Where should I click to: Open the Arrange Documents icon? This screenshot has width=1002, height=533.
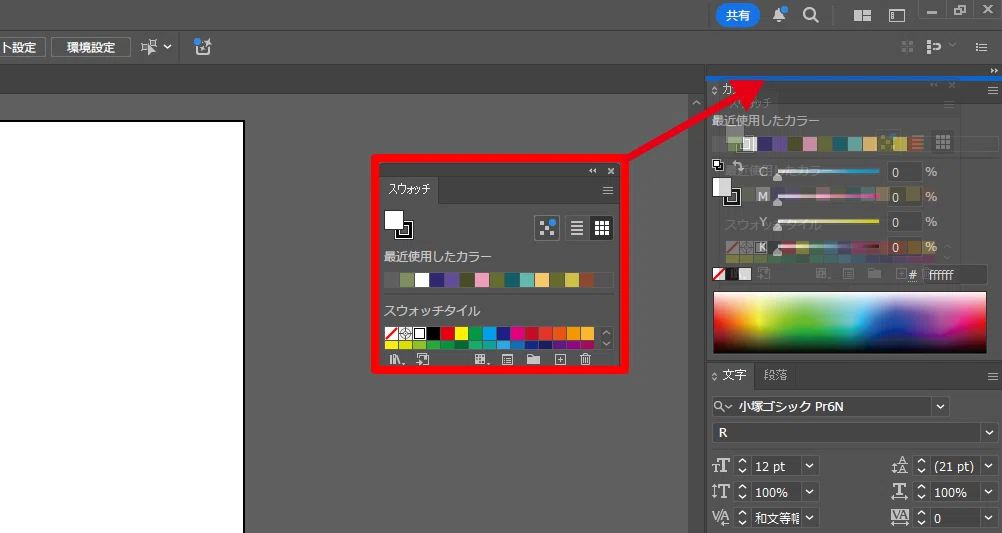coord(863,15)
